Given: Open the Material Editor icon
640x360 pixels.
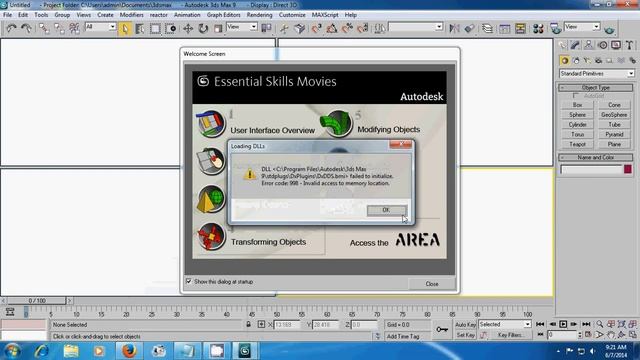Looking at the screenshot, I should 538,28.
